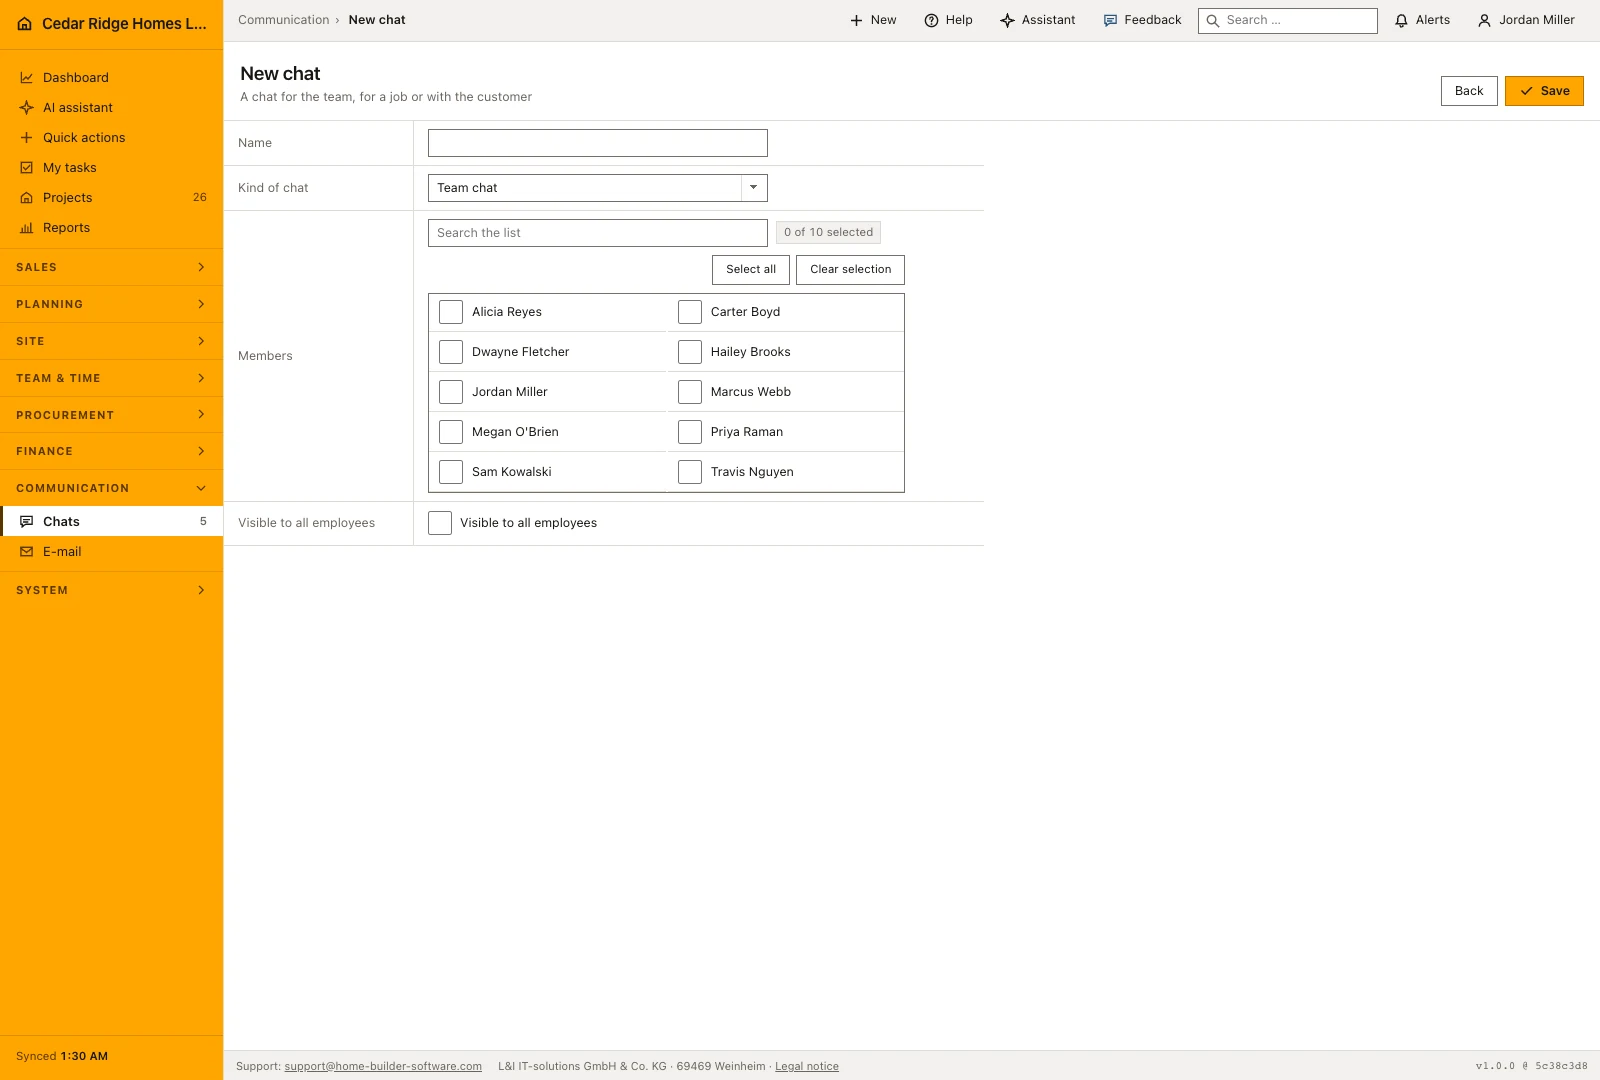Click the Search the list field
Image resolution: width=1600 pixels, height=1080 pixels.
(598, 233)
